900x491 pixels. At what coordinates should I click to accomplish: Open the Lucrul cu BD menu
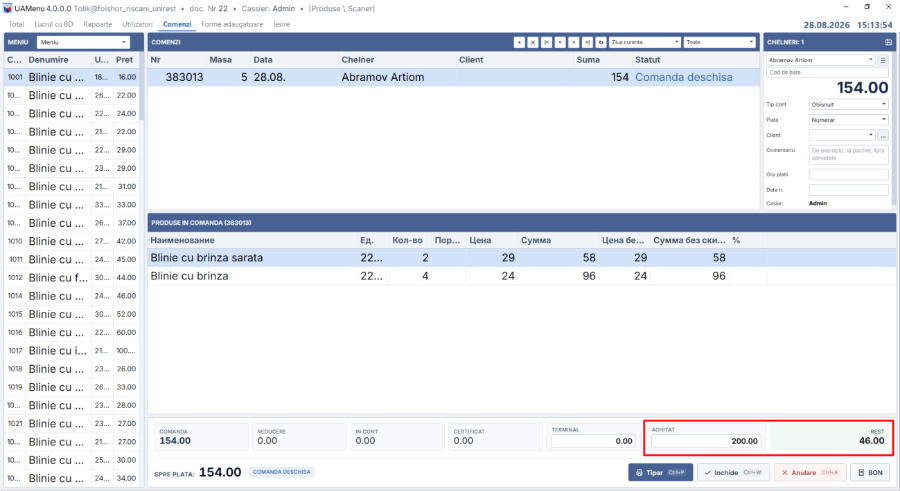[53, 24]
